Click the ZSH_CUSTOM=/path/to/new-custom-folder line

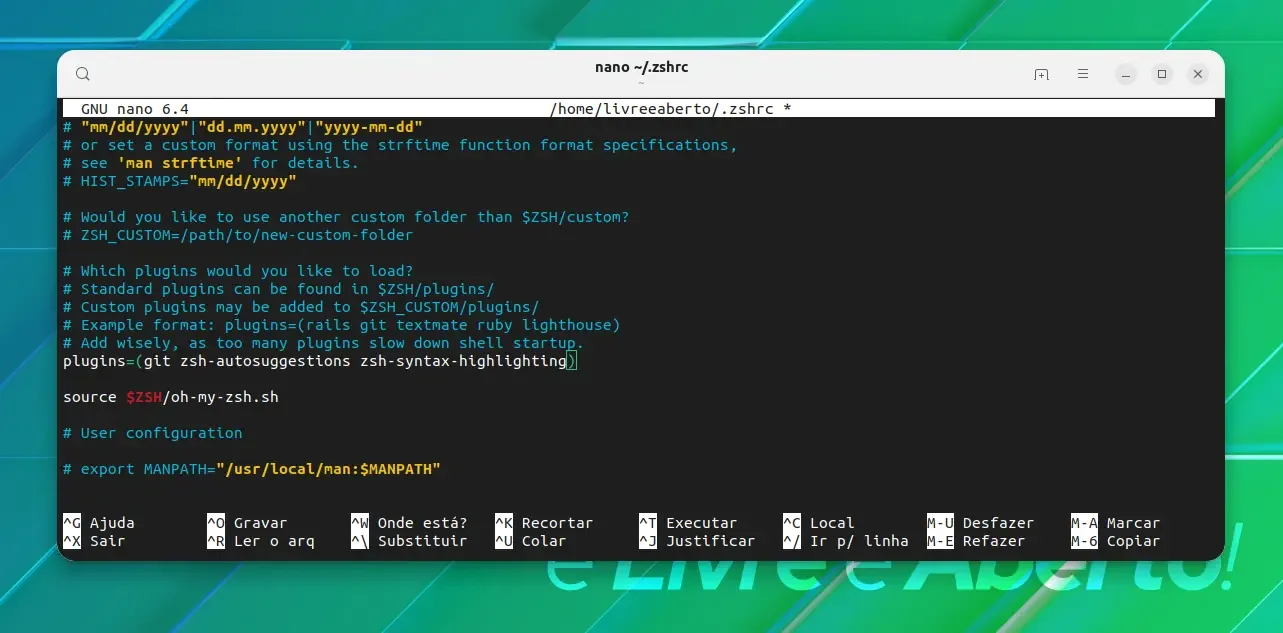click(x=238, y=235)
